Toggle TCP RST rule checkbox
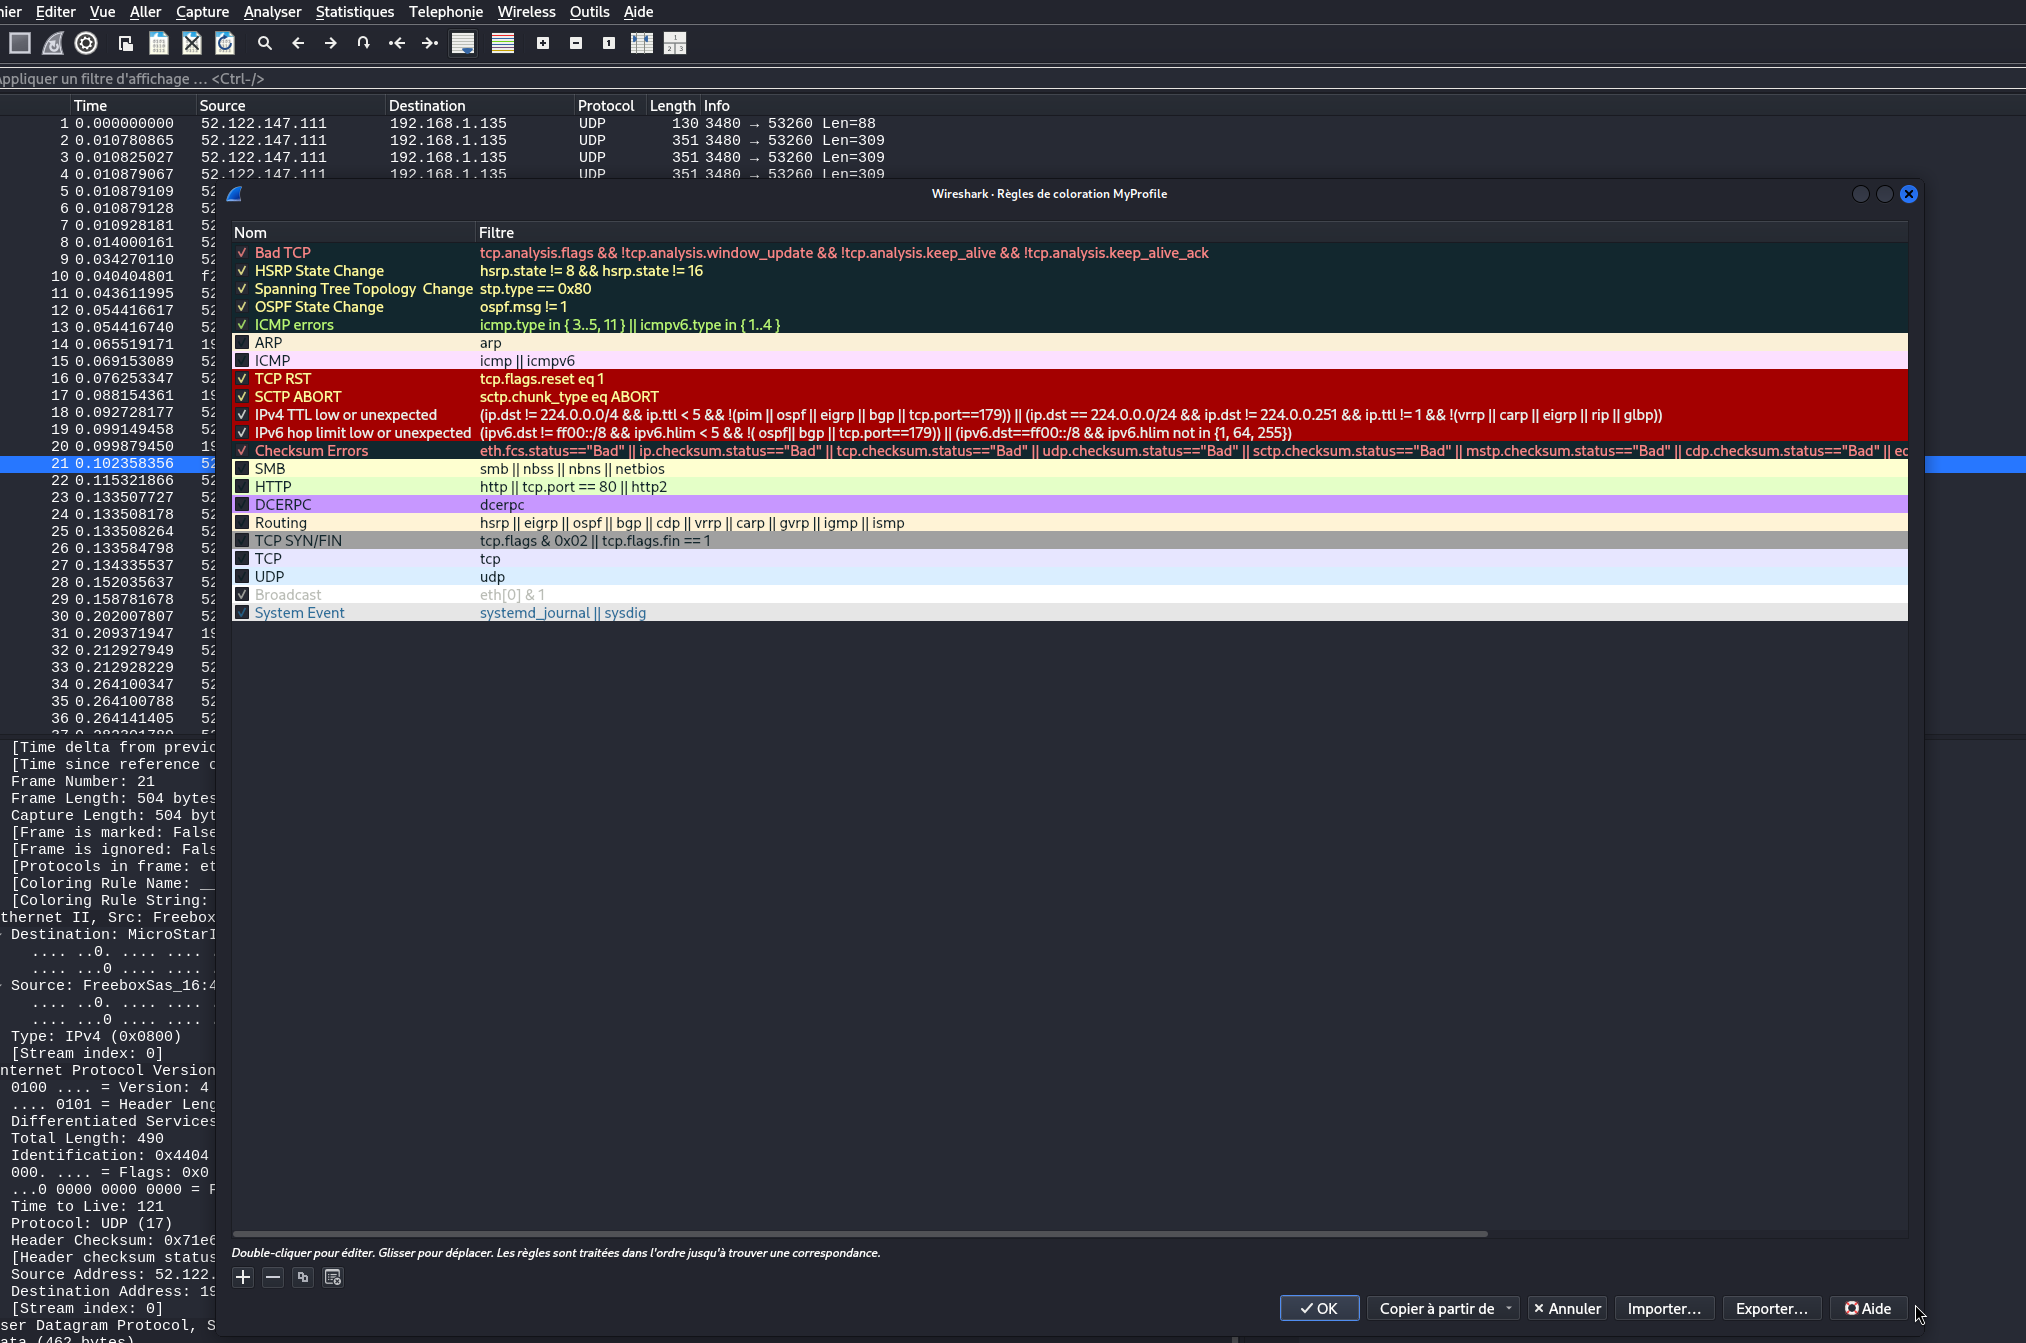This screenshot has width=2026, height=1343. [x=242, y=379]
